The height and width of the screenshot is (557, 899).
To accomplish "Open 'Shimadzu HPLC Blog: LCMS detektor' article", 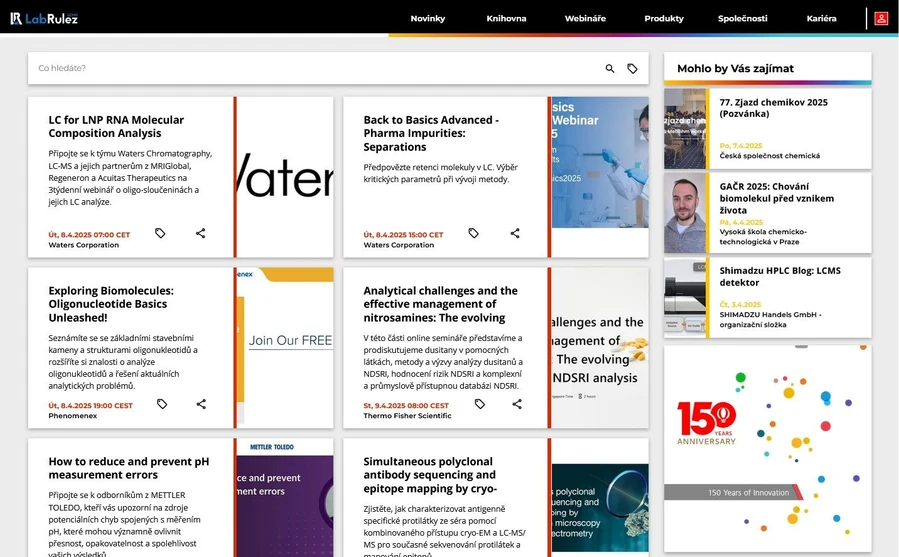I will 780,276.
